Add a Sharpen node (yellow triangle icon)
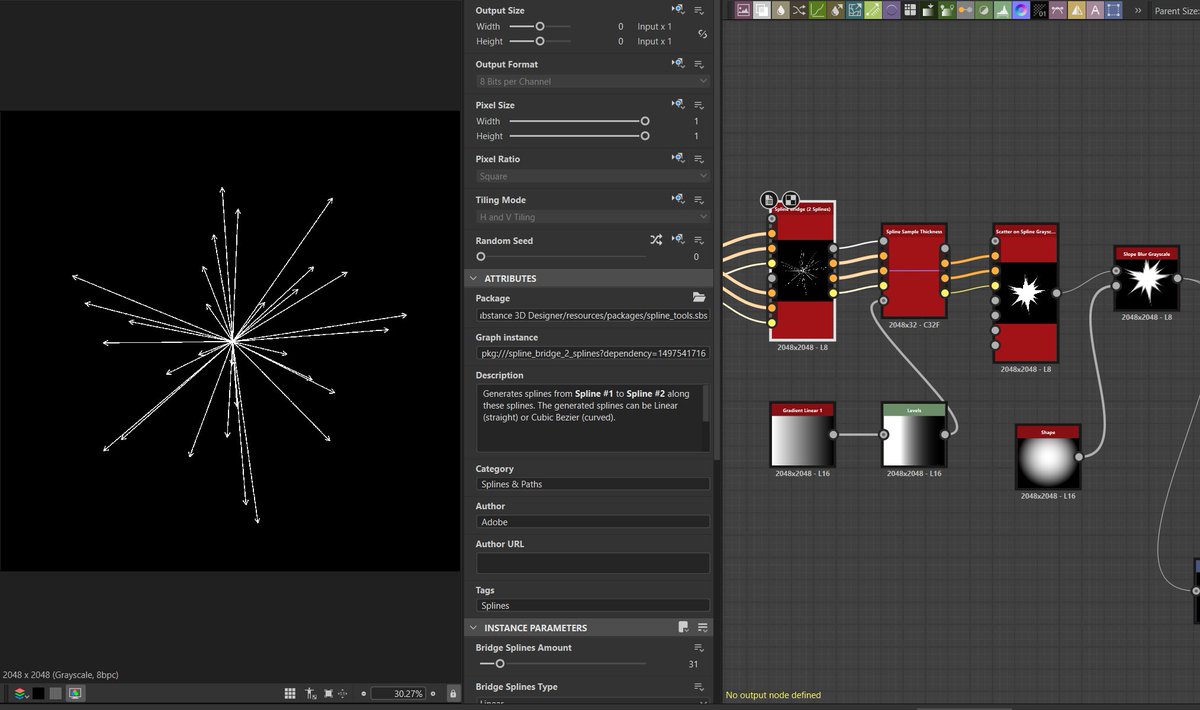The image size is (1200, 710). click(1077, 10)
